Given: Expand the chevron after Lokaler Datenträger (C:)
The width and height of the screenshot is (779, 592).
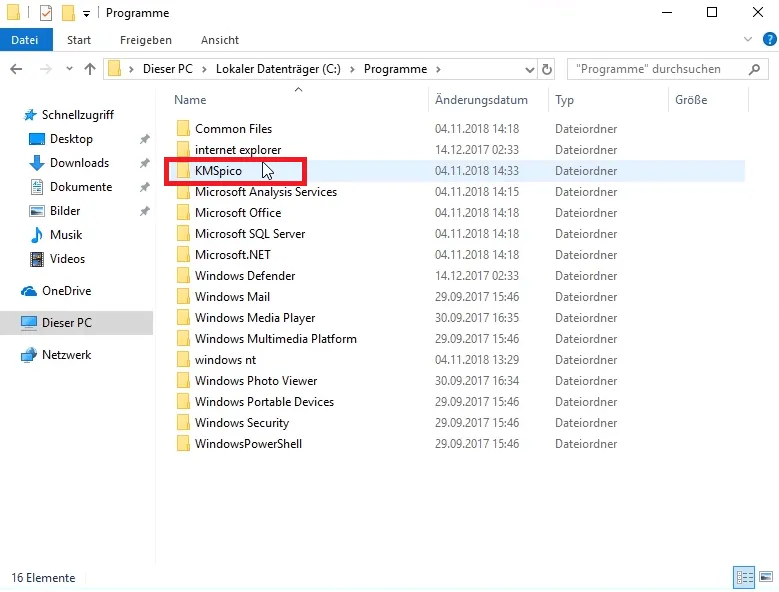Looking at the screenshot, I should coord(352,69).
